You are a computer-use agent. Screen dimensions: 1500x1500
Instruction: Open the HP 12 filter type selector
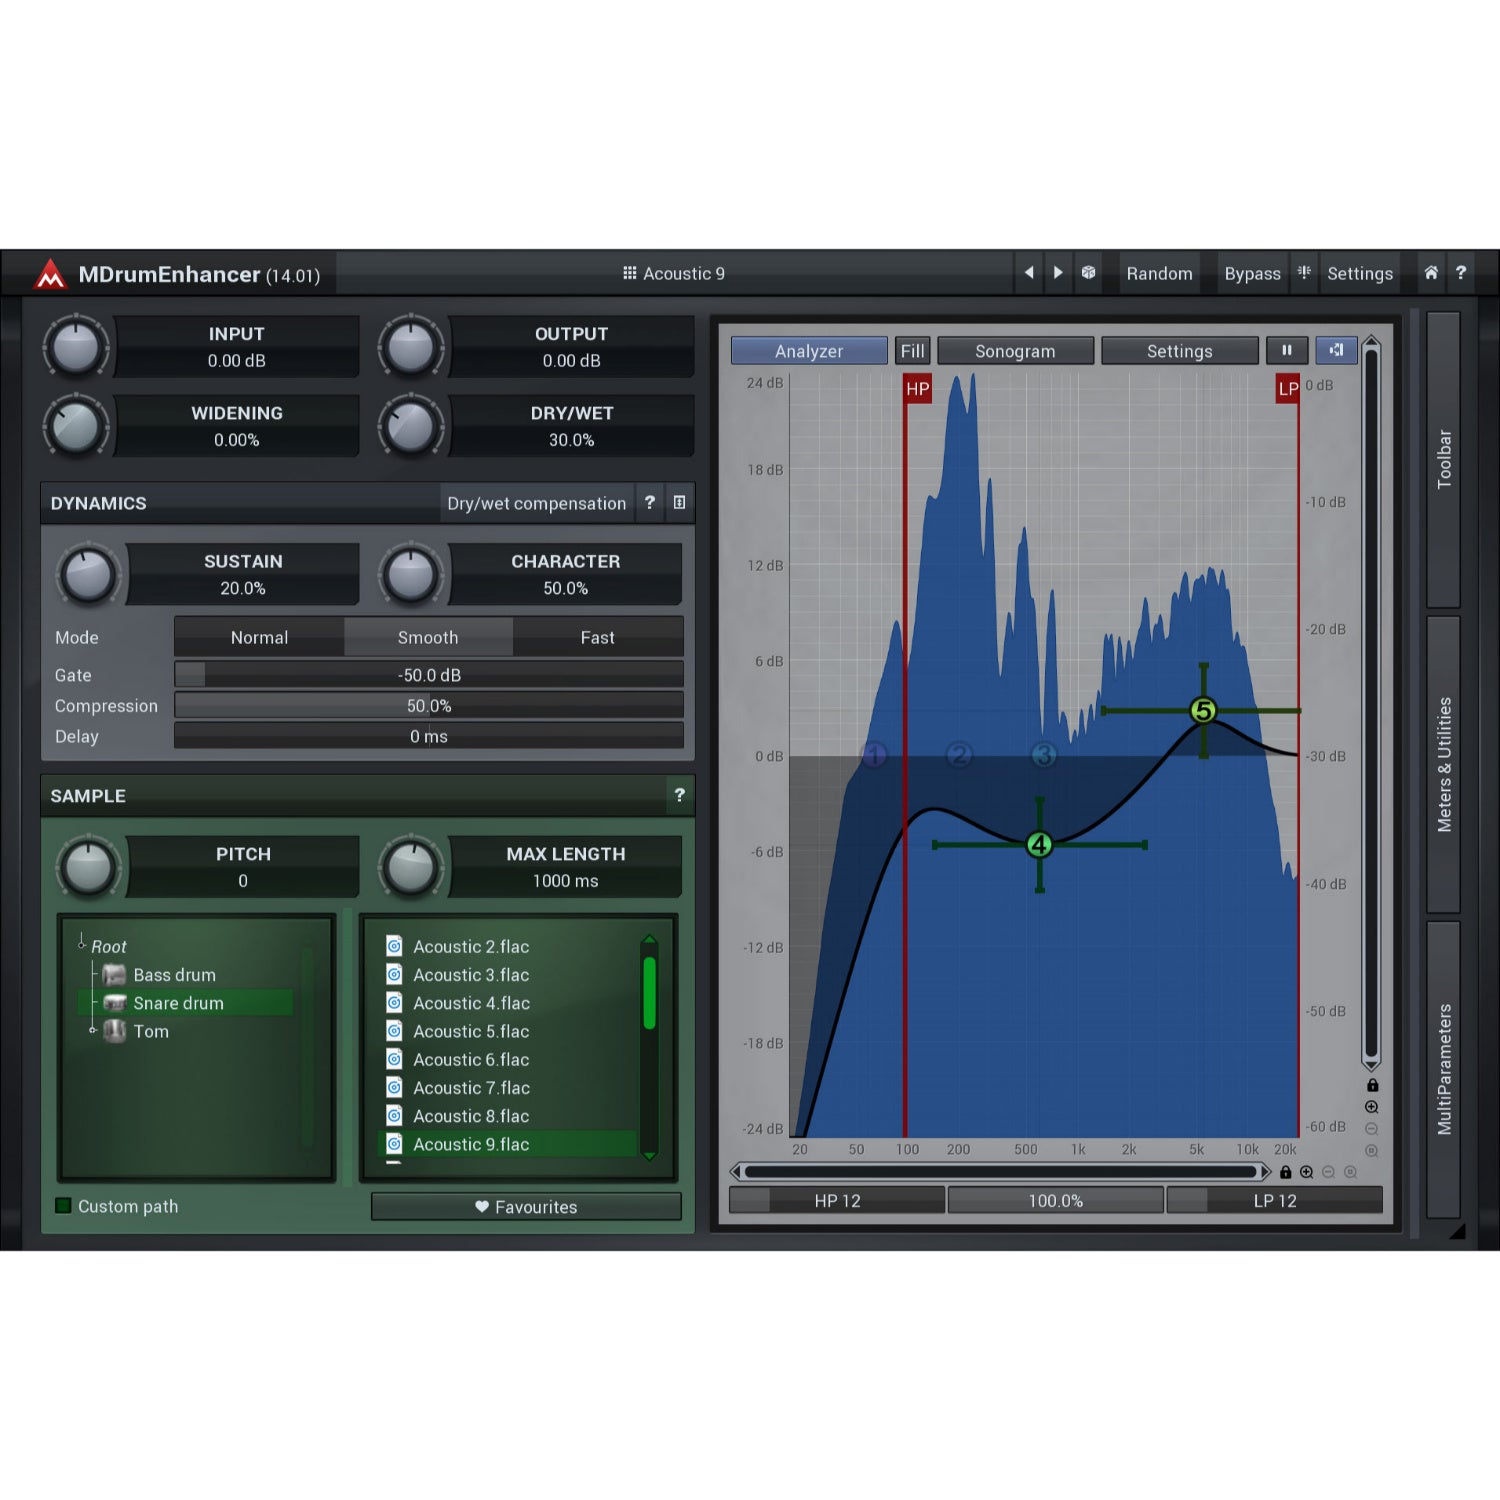pyautogui.click(x=837, y=1200)
